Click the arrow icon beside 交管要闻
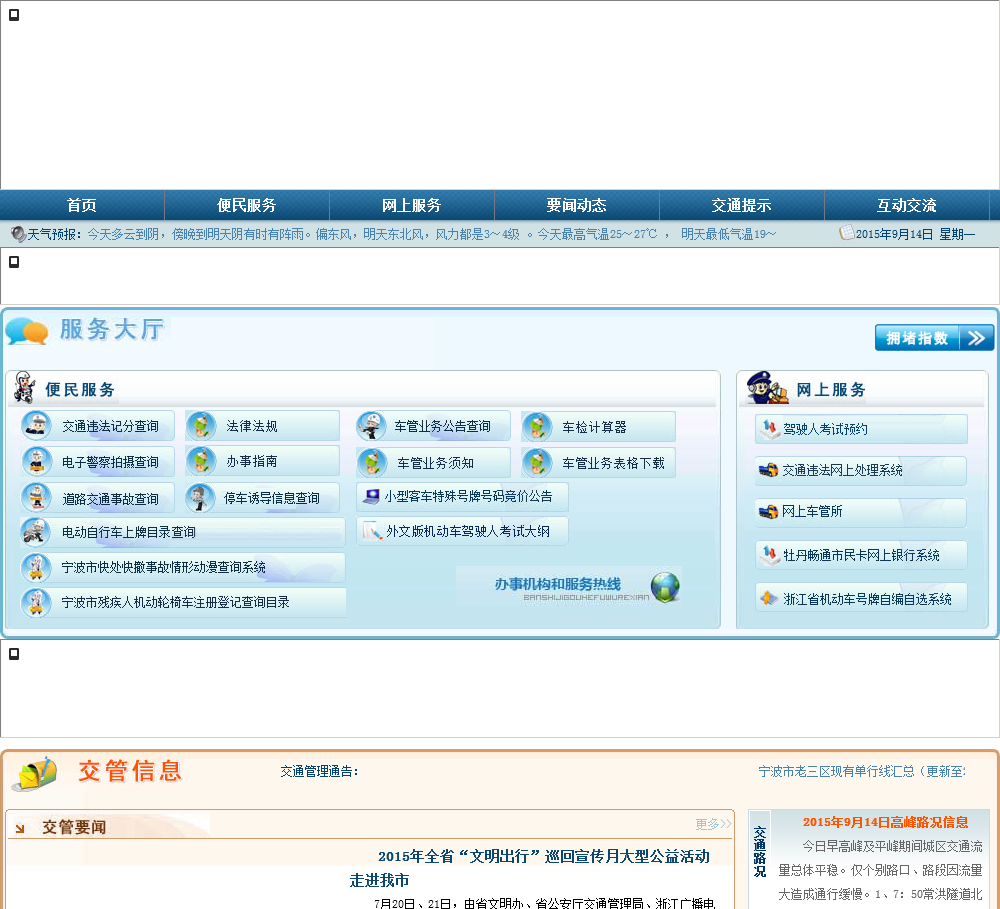 [20, 829]
